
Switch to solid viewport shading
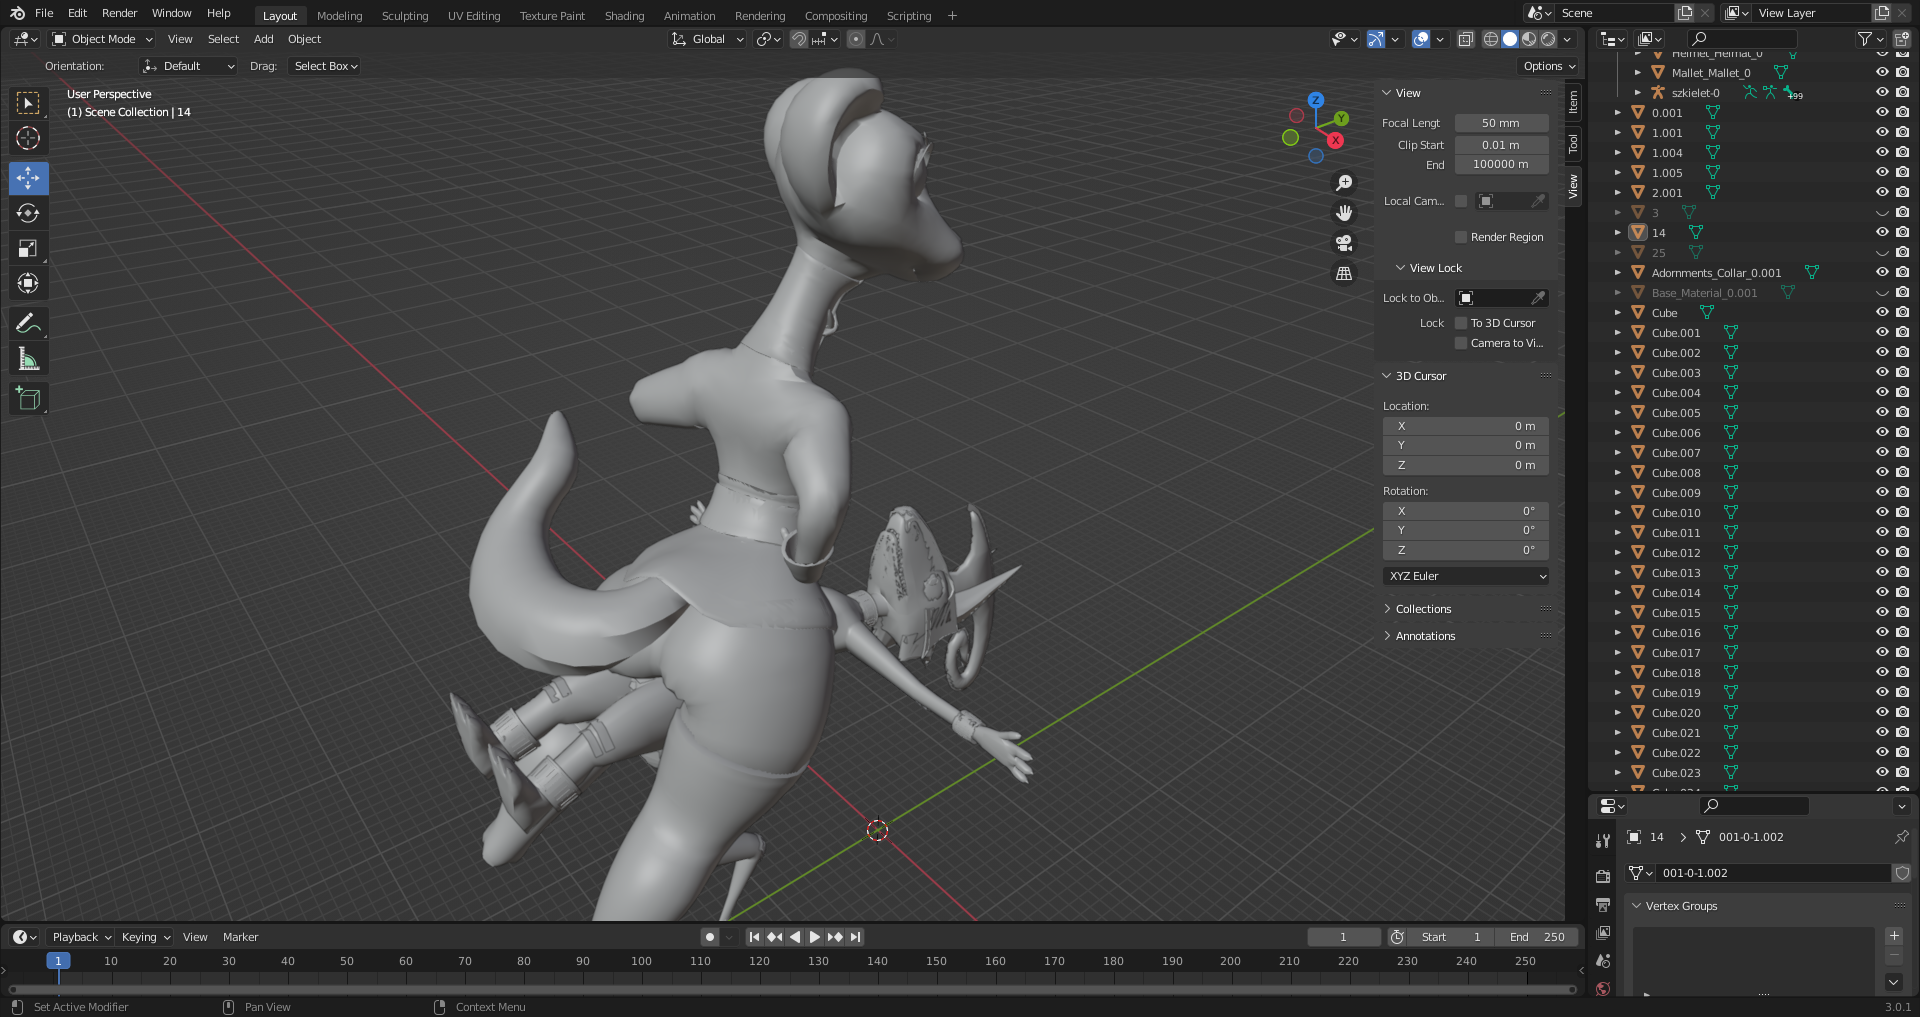[1510, 39]
